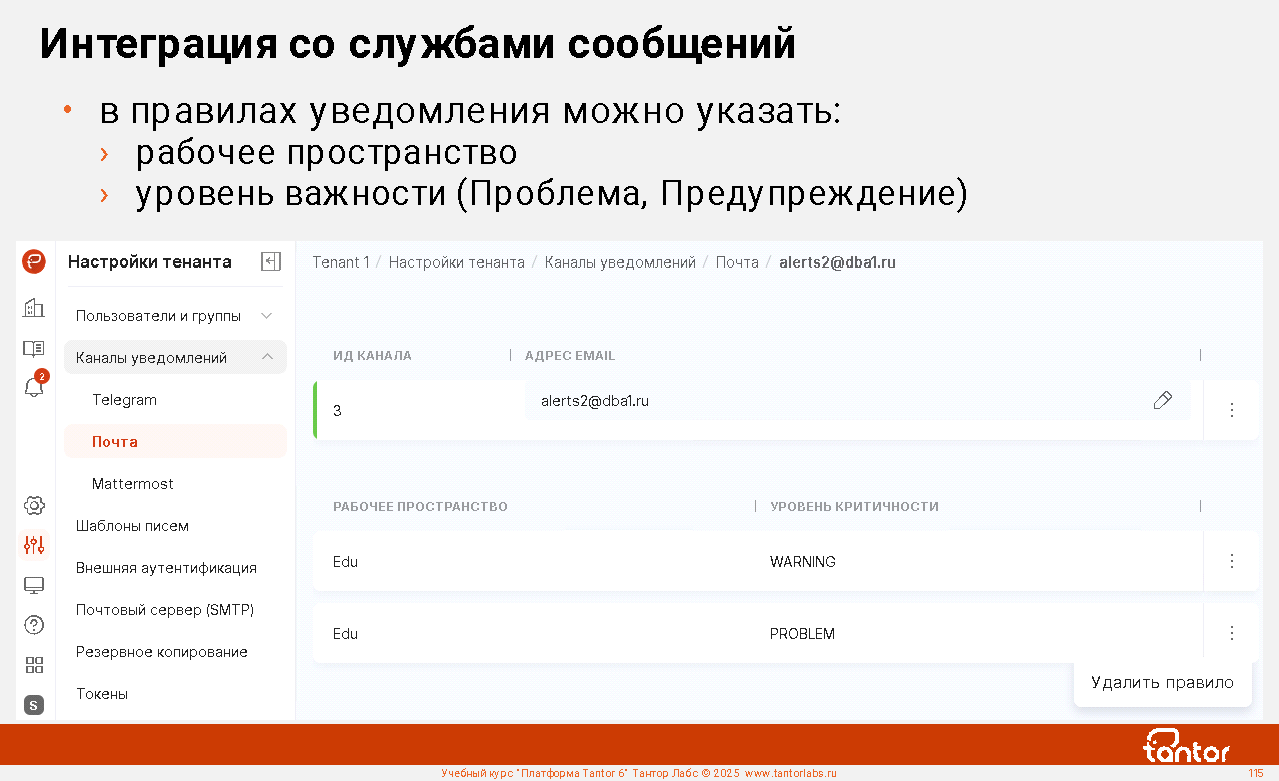Image resolution: width=1279 pixels, height=781 pixels.
Task: Open notifications bell with badge
Action: point(34,387)
